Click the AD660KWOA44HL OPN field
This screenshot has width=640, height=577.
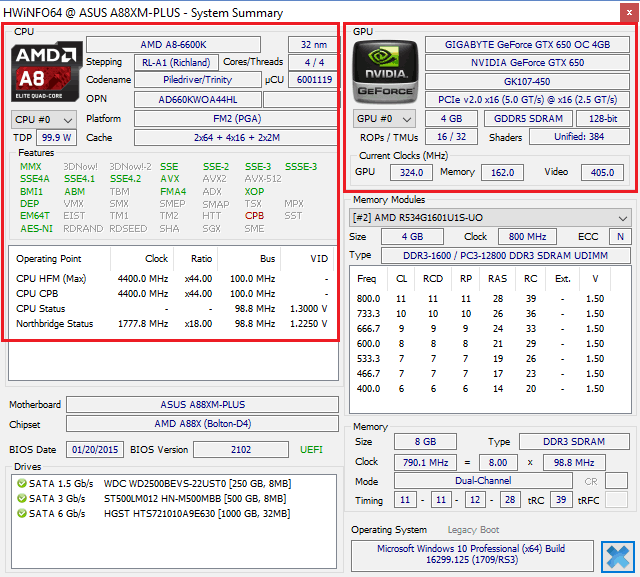198,100
